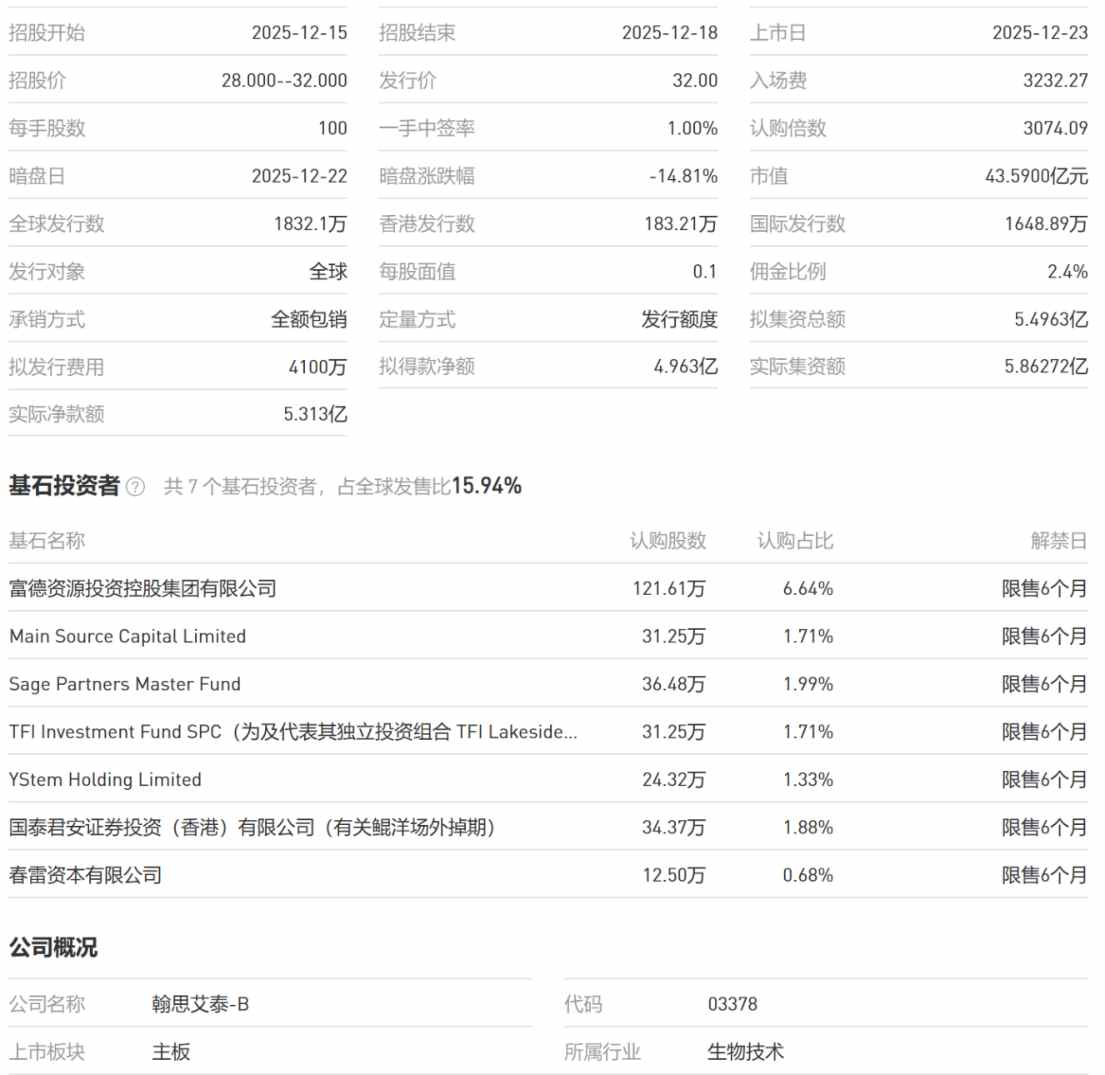Click the 认购占比 column header
This screenshot has width=1105, height=1075.
[x=795, y=541]
